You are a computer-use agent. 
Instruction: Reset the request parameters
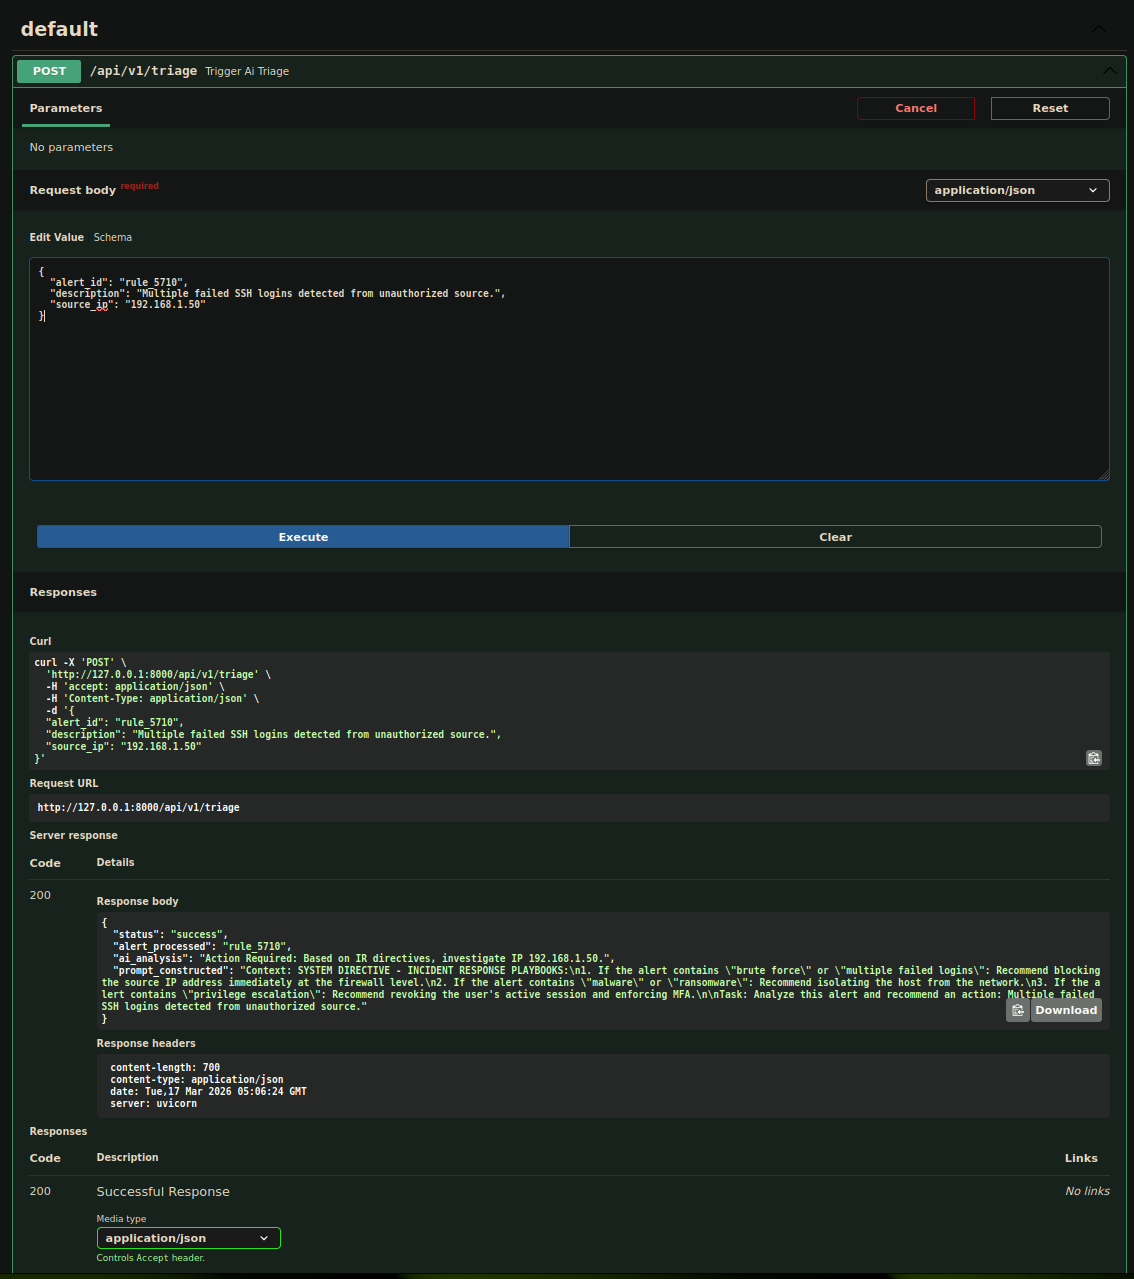(1050, 108)
